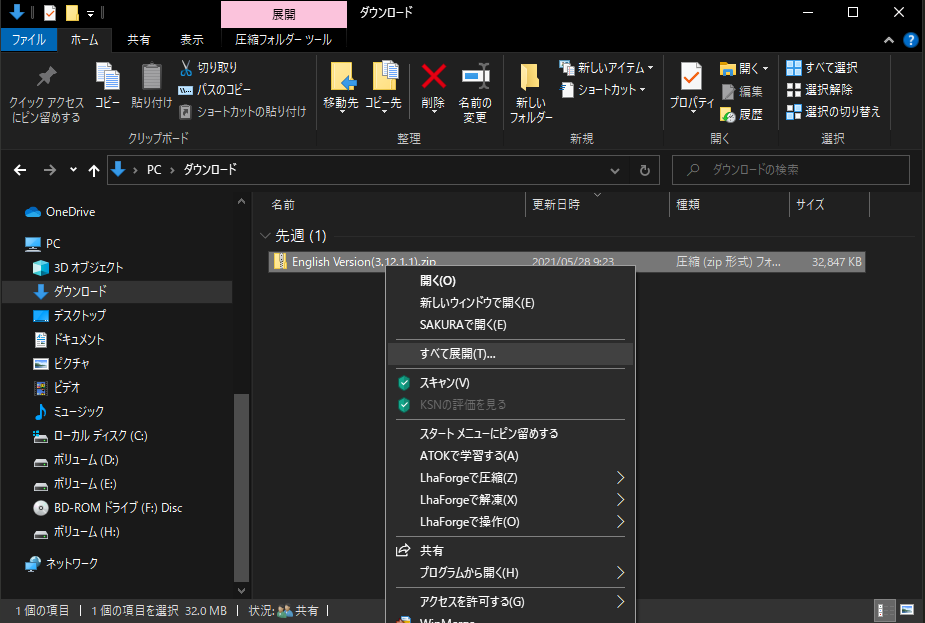Select デスクトップ in the navigation pane
Screen dimensions: 925x623
(x=80, y=315)
